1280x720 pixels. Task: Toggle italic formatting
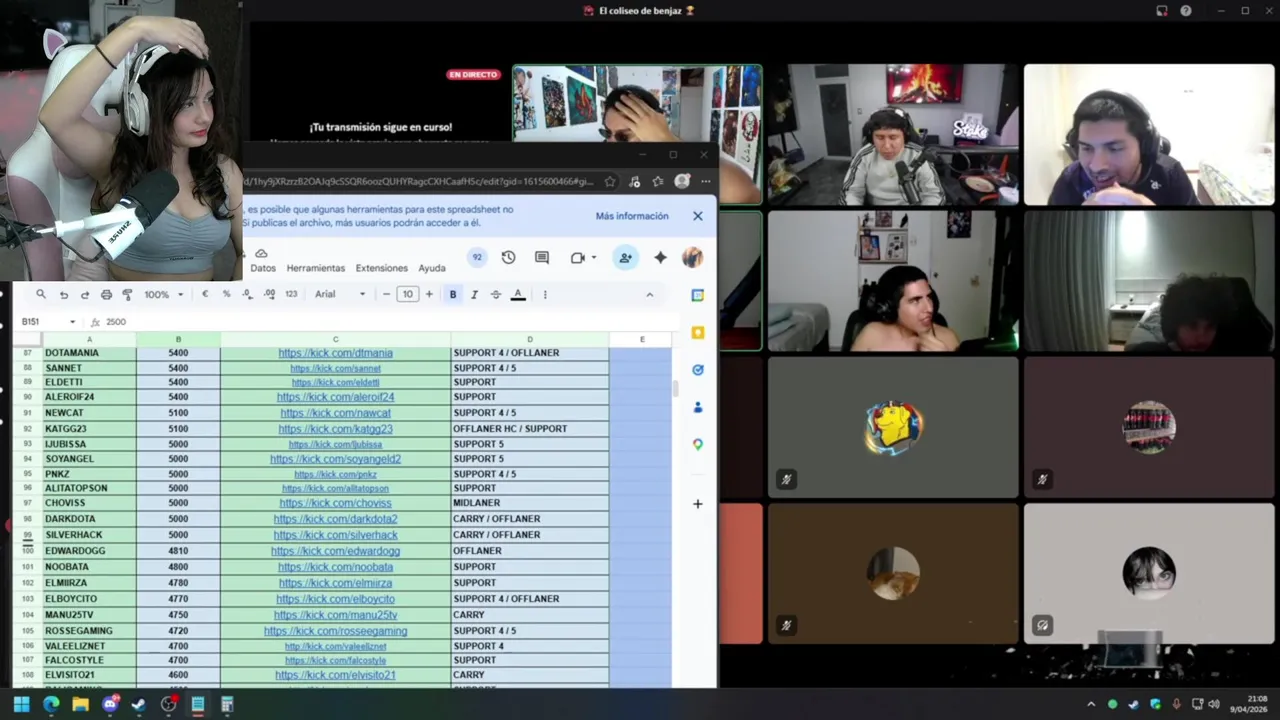(474, 294)
